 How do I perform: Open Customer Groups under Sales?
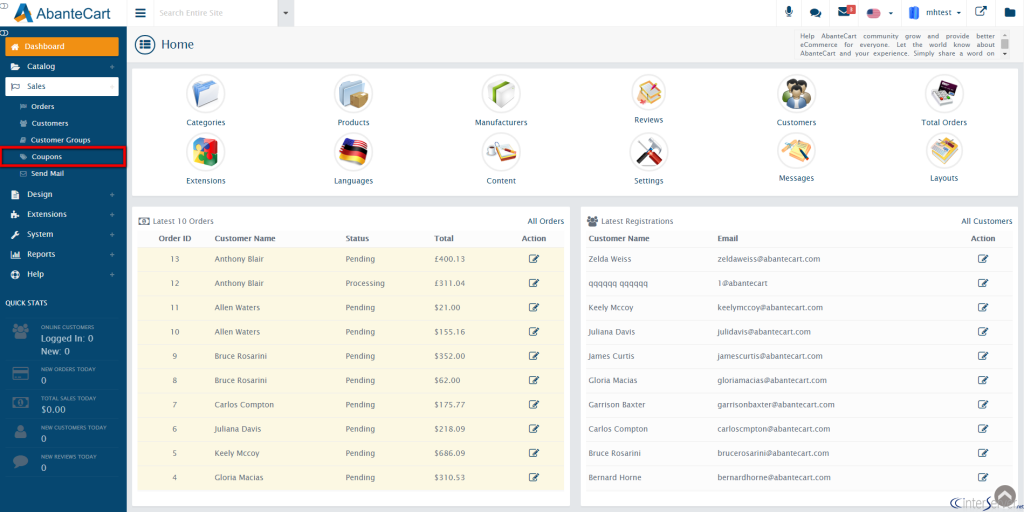click(61, 140)
